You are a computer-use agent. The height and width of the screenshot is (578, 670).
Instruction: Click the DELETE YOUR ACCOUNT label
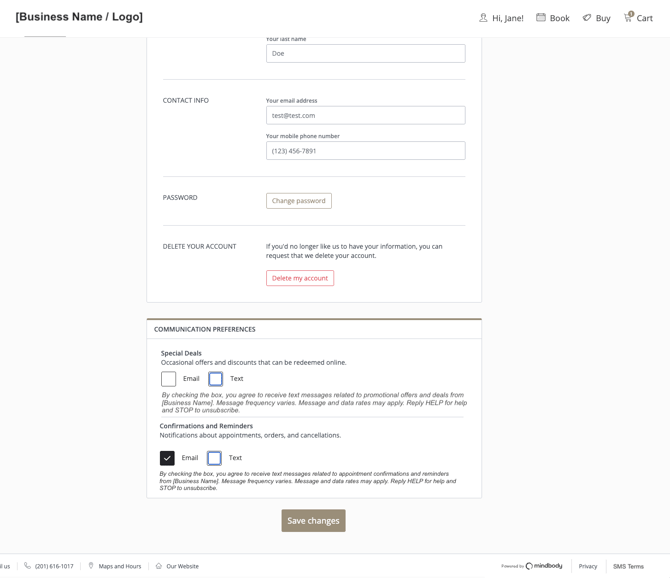click(x=200, y=246)
